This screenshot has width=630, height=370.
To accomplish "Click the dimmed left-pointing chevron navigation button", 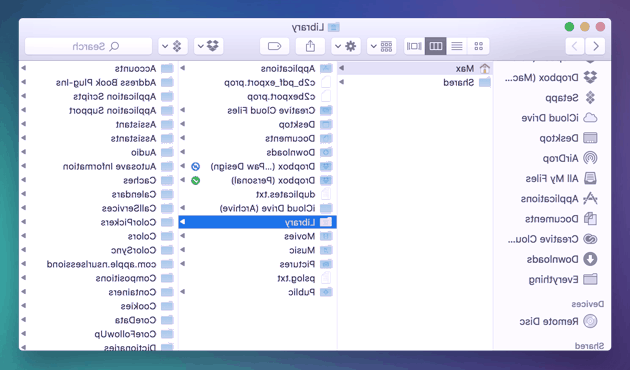I will point(575,46).
